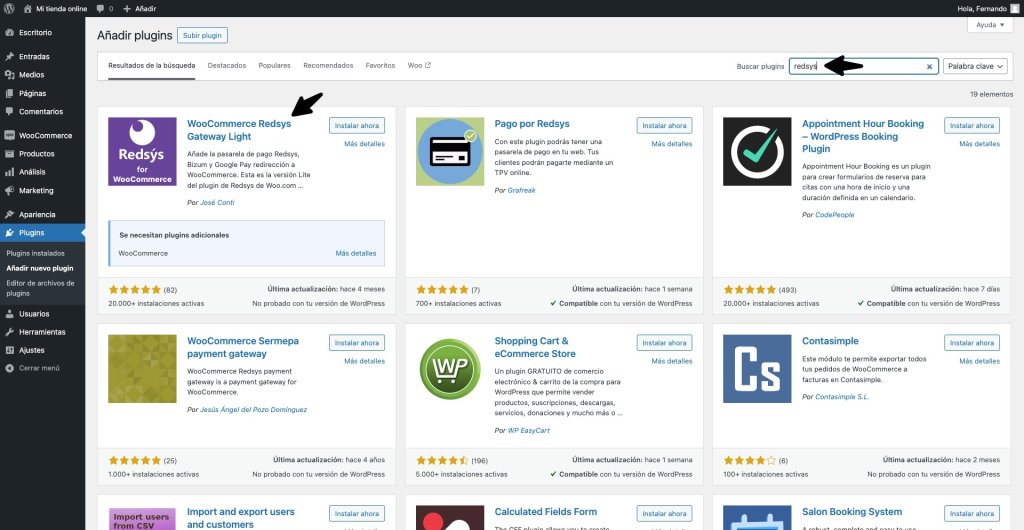Open the Palabra clave dropdown
Viewport: 1024px width, 530px height.
click(x=975, y=66)
